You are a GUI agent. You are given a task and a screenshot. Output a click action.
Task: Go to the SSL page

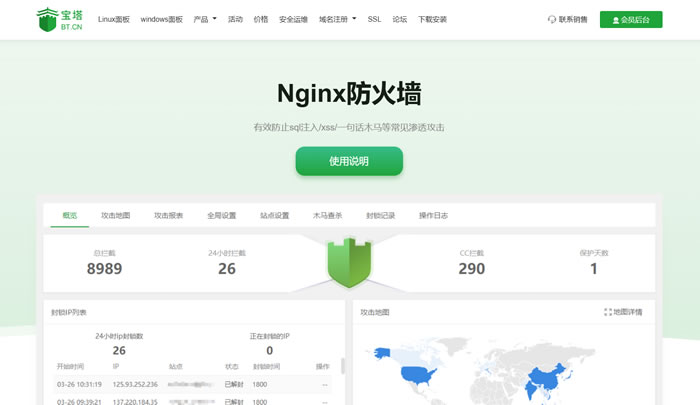click(x=374, y=19)
